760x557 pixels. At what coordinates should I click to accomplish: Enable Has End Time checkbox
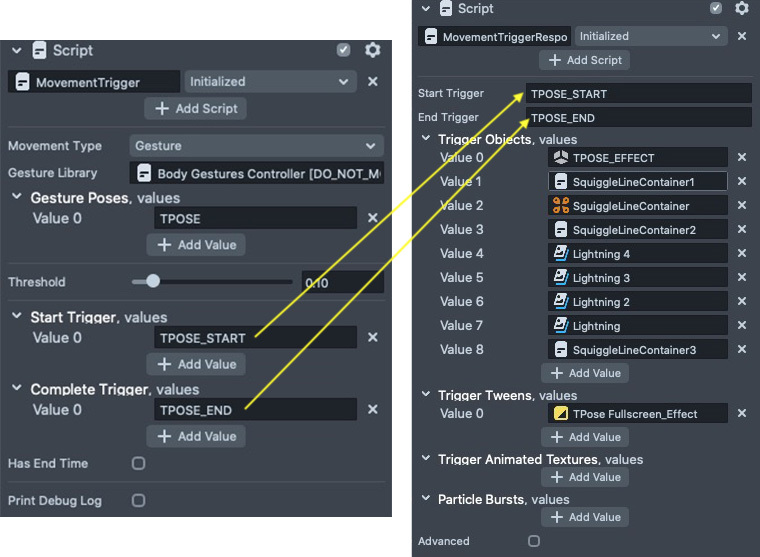[x=138, y=463]
